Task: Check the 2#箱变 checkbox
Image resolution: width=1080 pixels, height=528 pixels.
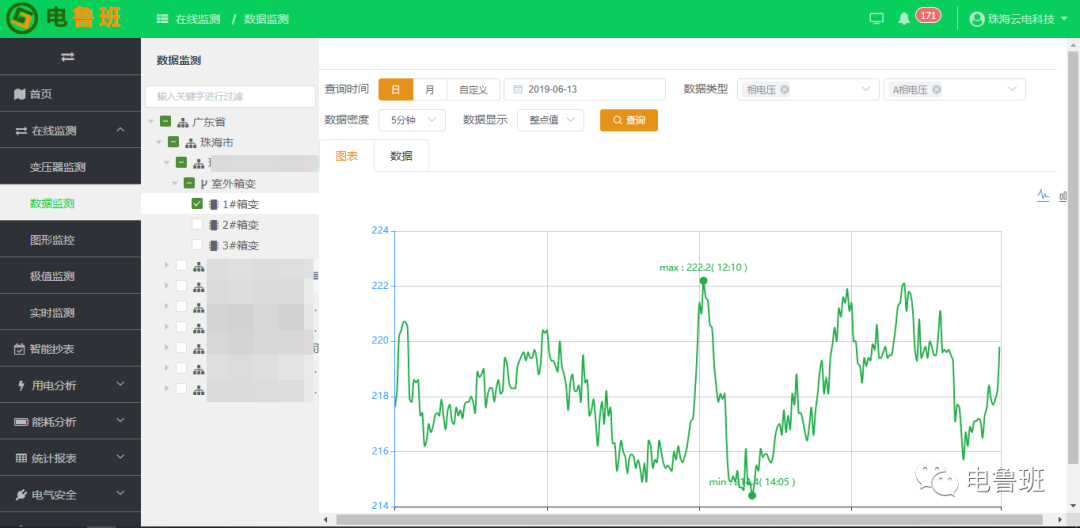Action: coord(197,224)
